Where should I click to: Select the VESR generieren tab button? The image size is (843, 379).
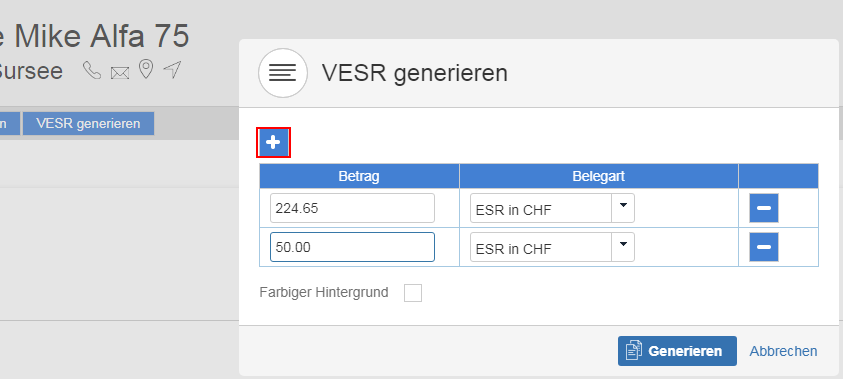(88, 124)
